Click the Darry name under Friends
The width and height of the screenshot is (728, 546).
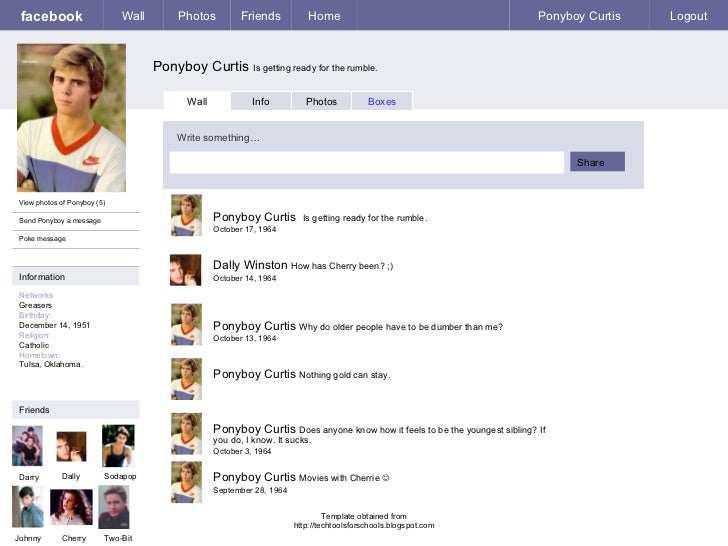pos(29,477)
